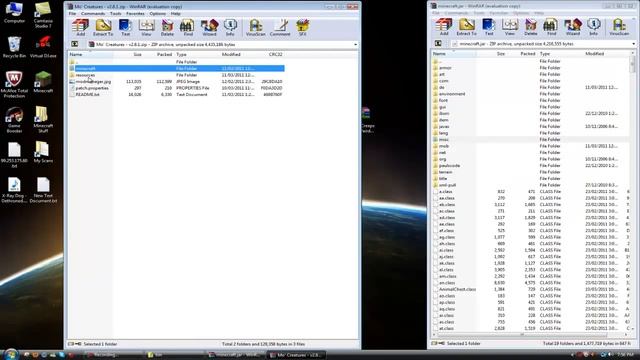Screen dimensions: 640x360
Task: Open Favorites menu in Mo' Creatures window
Action: tap(136, 13)
